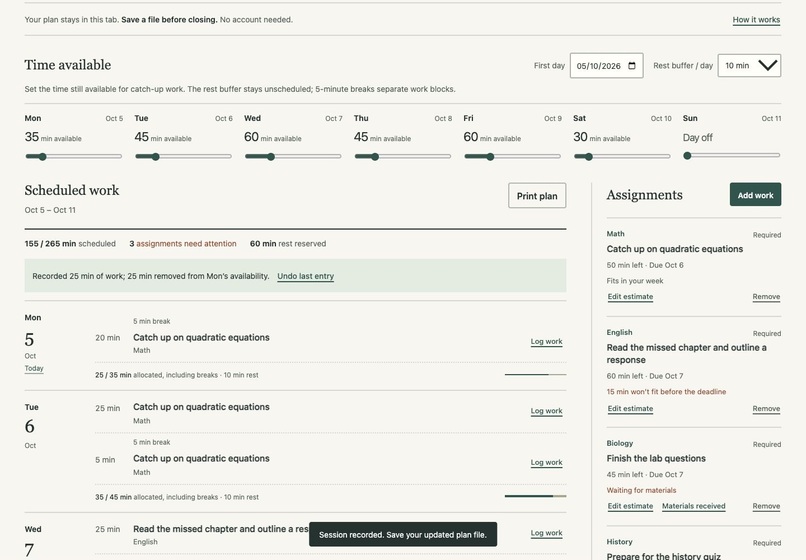The height and width of the screenshot is (560, 806).
Task: Click the 'Session recorded' toast notification
Action: [x=403, y=534]
